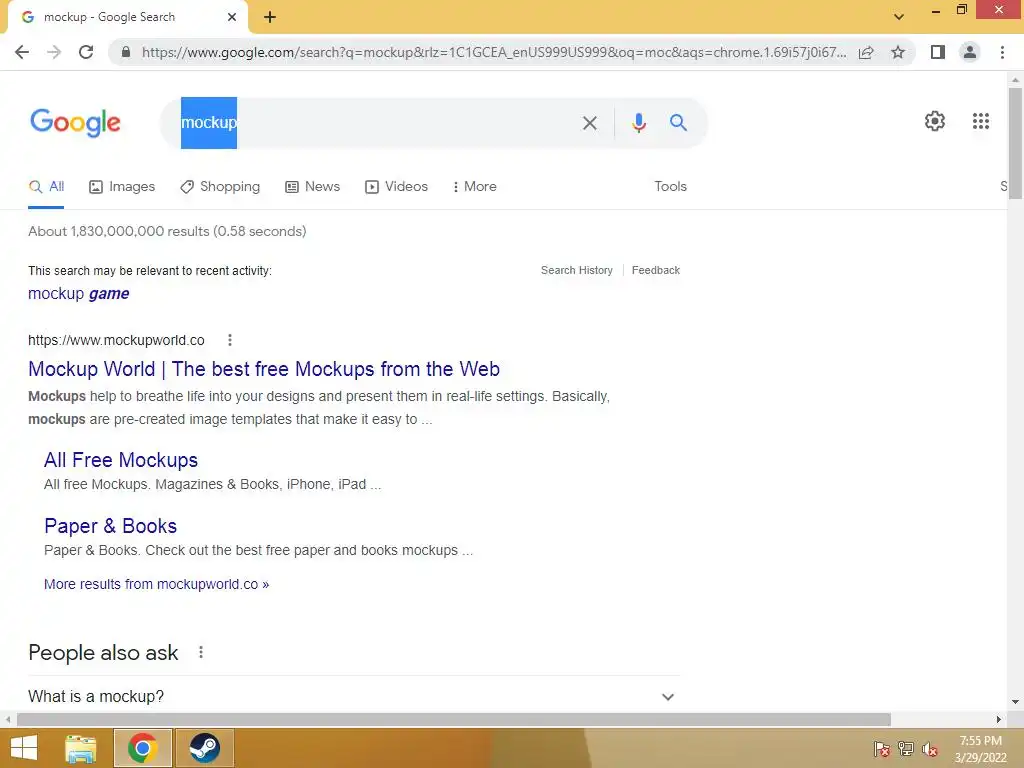Click the "About 1,830,000,000 results" text
Image resolution: width=1024 pixels, height=768 pixels.
tap(167, 231)
